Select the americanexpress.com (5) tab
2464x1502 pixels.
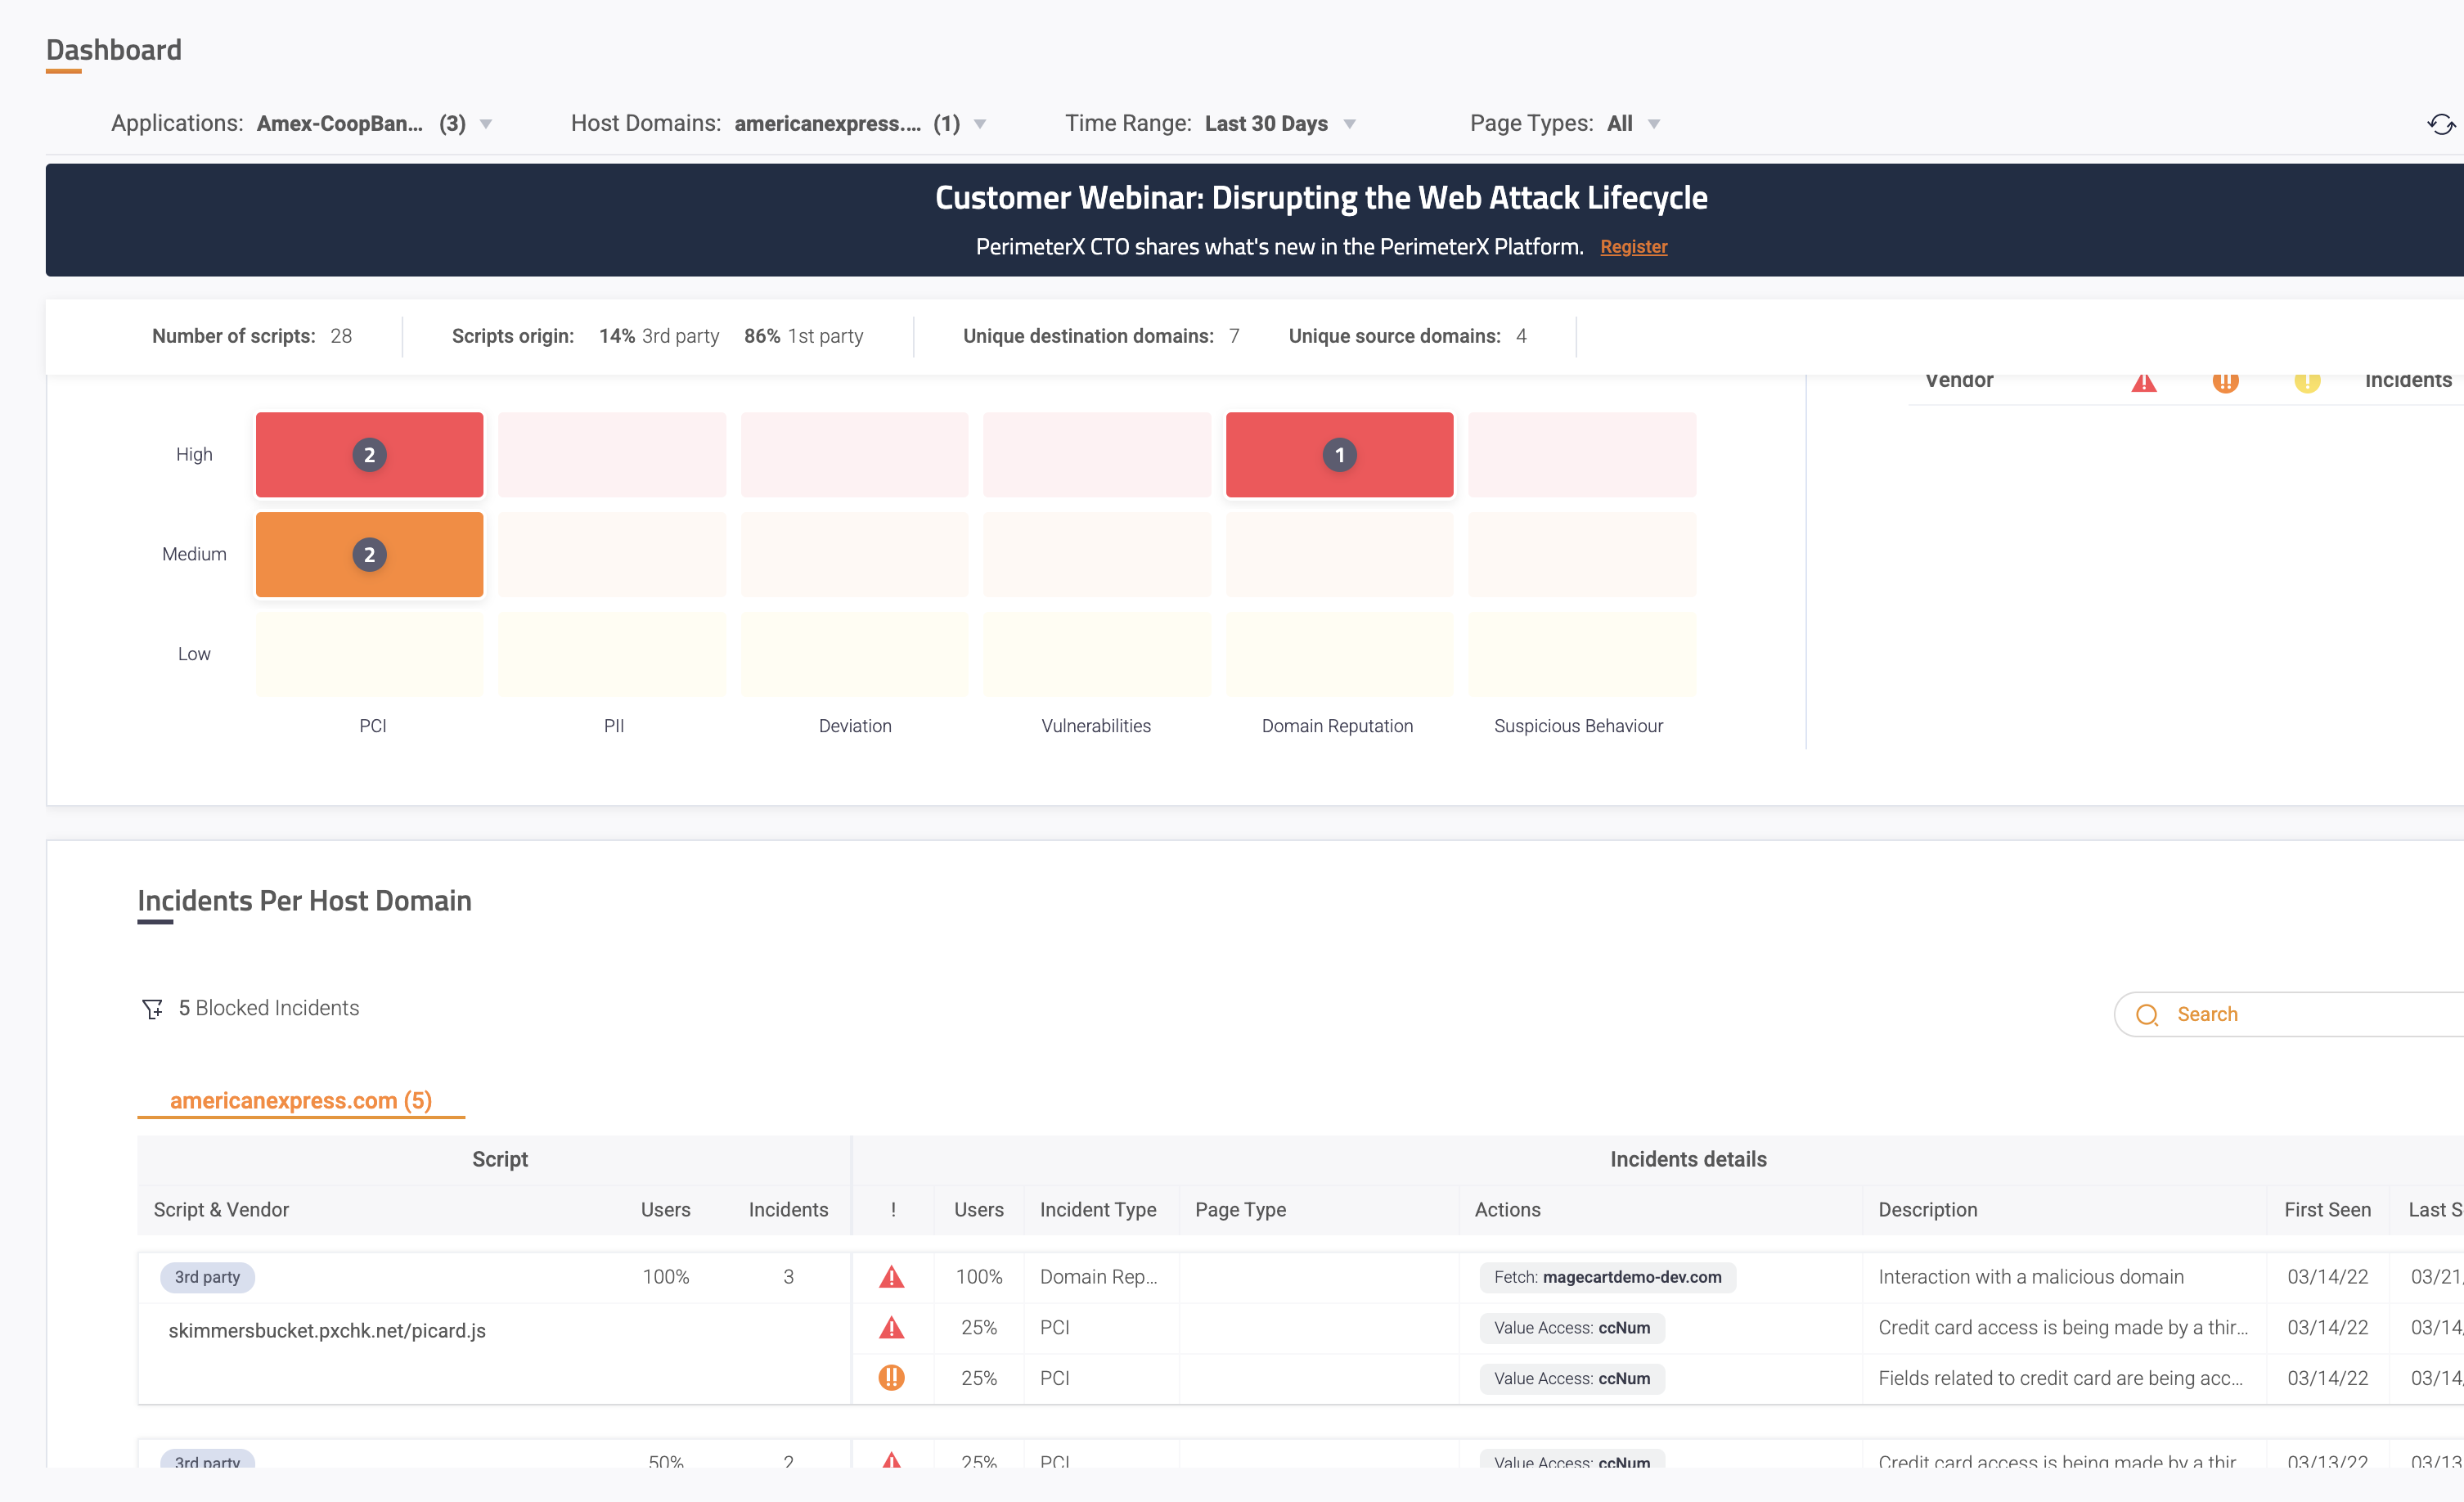(x=300, y=1100)
